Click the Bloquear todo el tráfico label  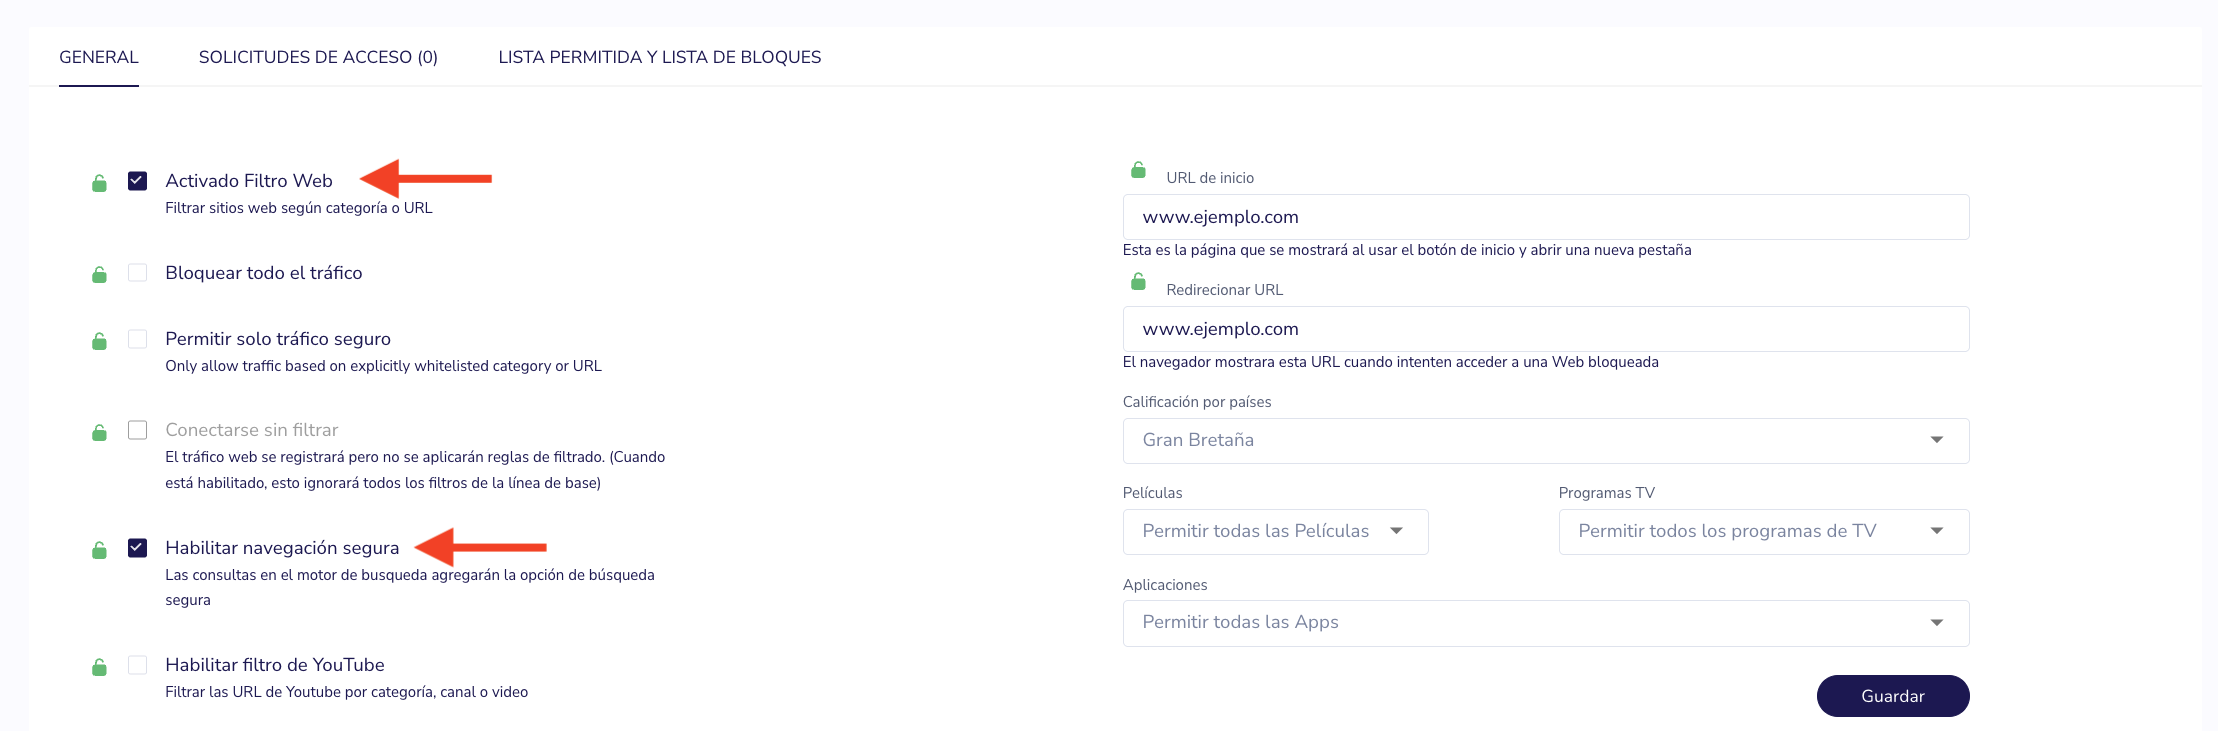[x=264, y=273]
